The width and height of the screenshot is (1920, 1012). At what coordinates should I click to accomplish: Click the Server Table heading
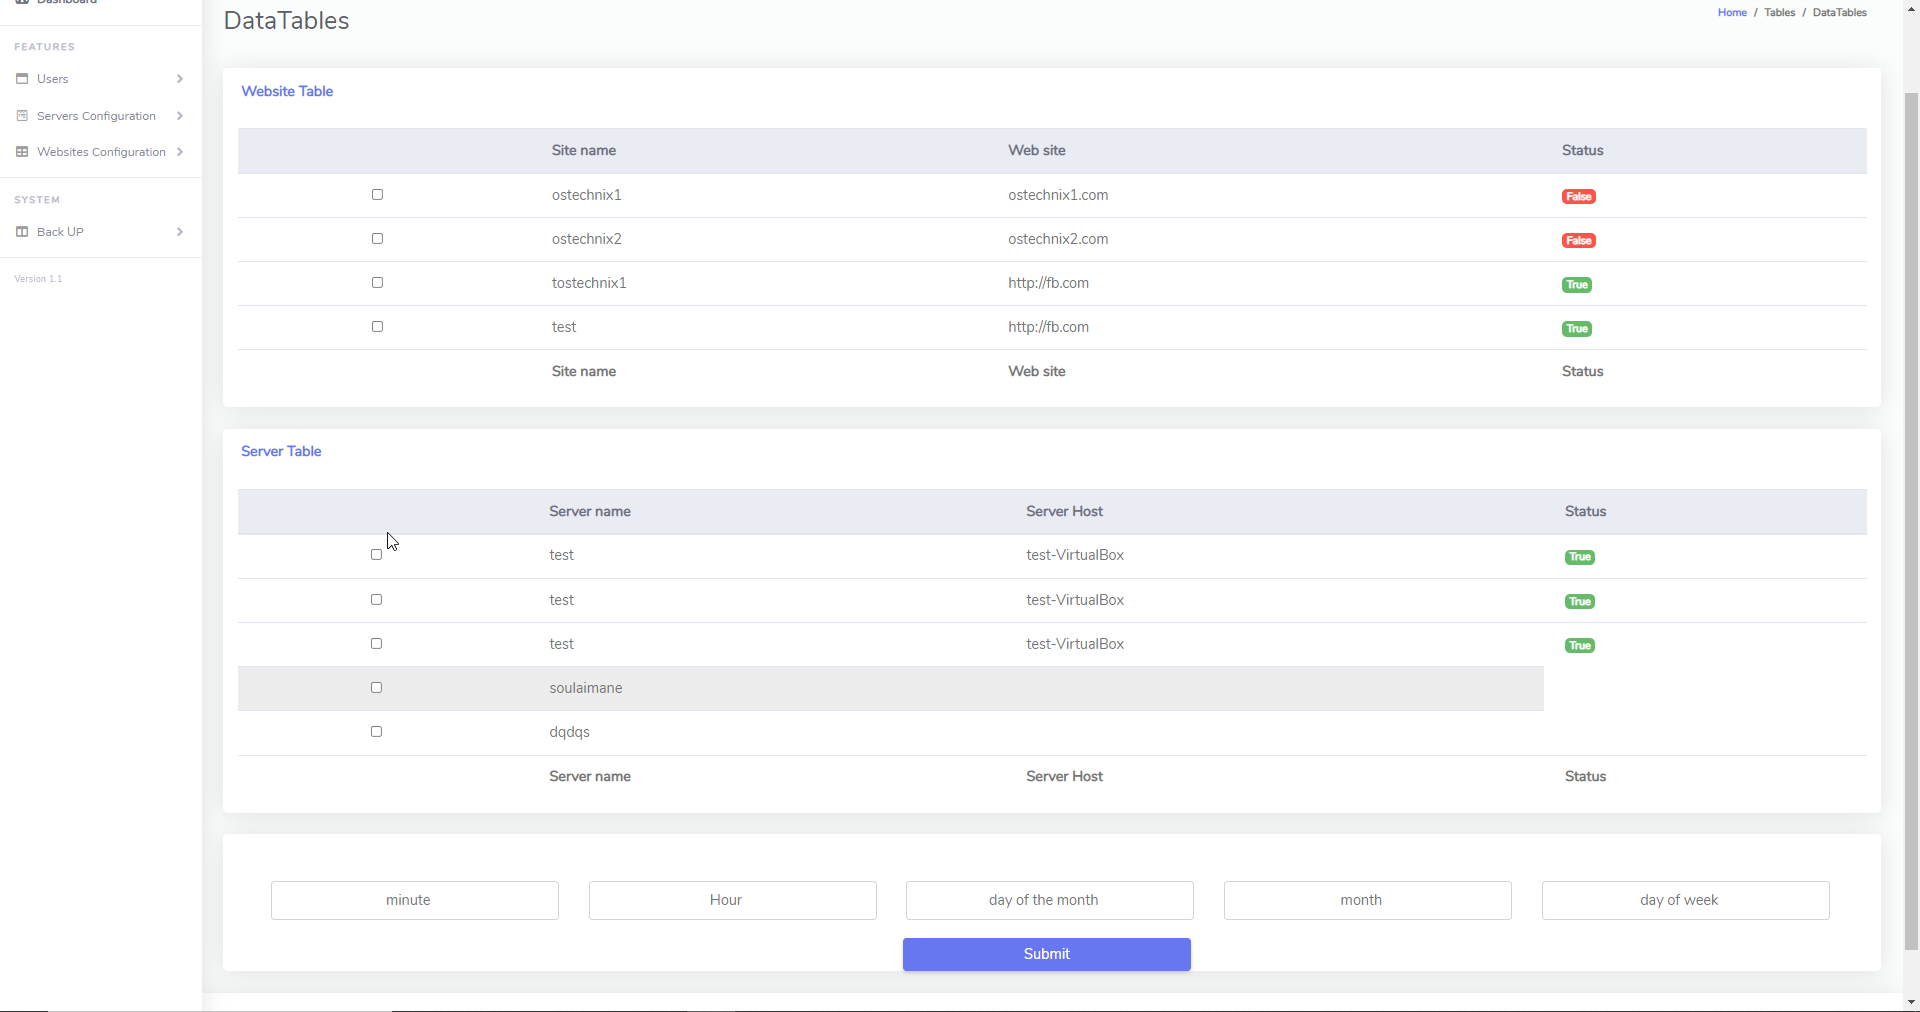281,451
